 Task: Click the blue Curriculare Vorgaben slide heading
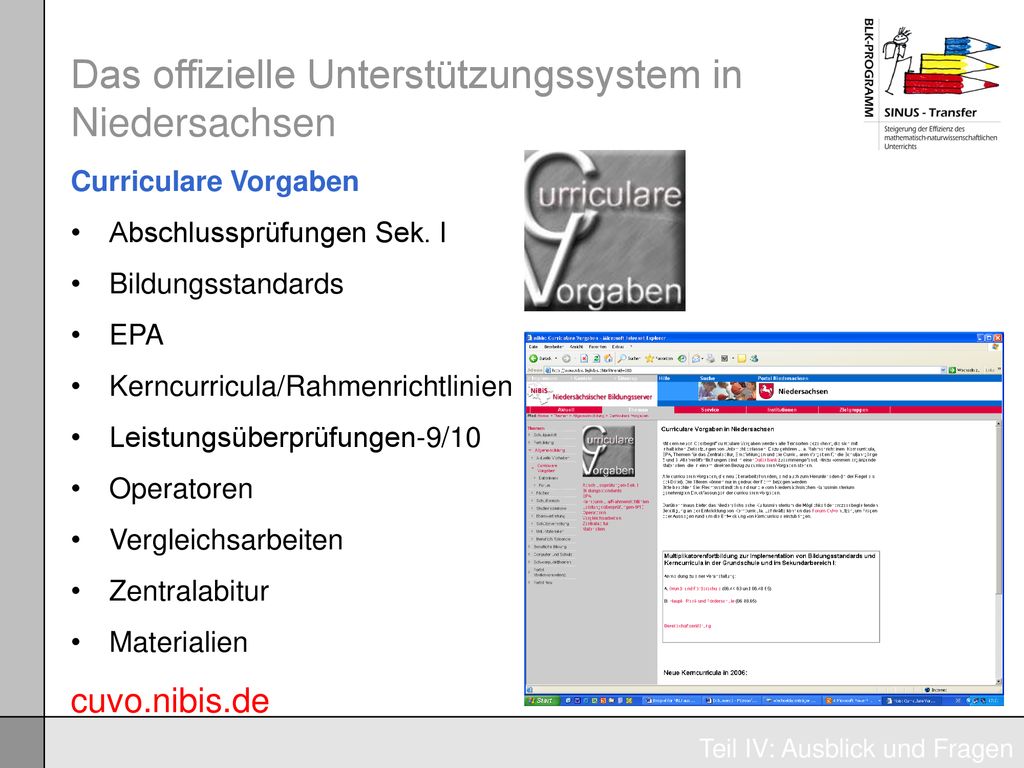(215, 182)
